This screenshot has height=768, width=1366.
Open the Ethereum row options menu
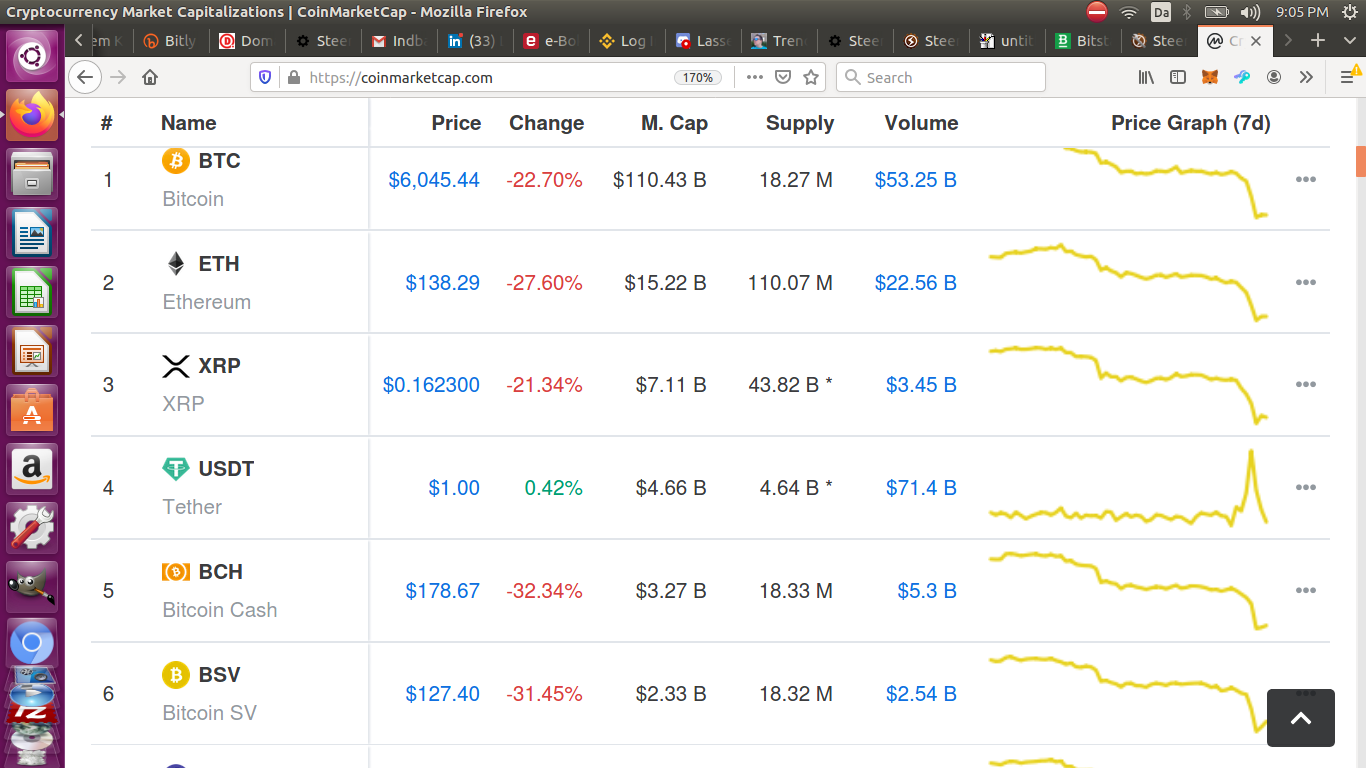click(1305, 283)
